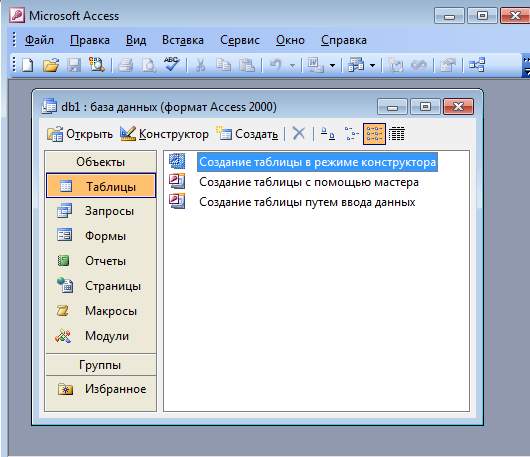Screen dimensions: 530x457
Task: Select Создание таблицы в режиме конструктора
Action: point(317,162)
